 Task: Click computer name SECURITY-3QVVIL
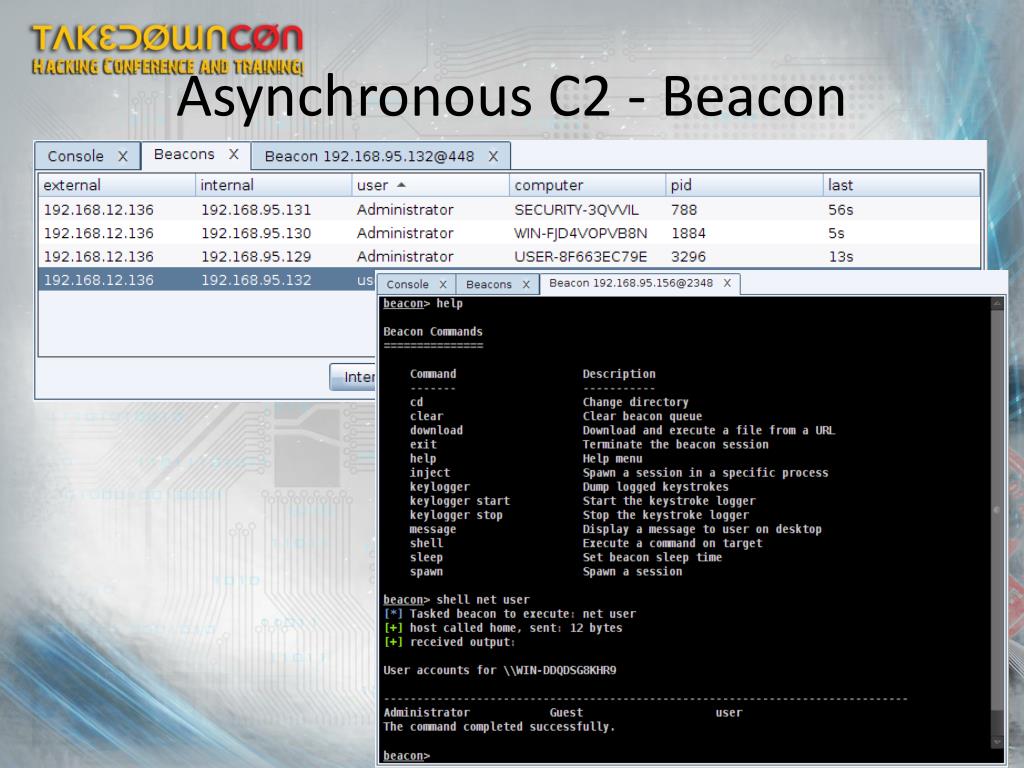click(577, 210)
